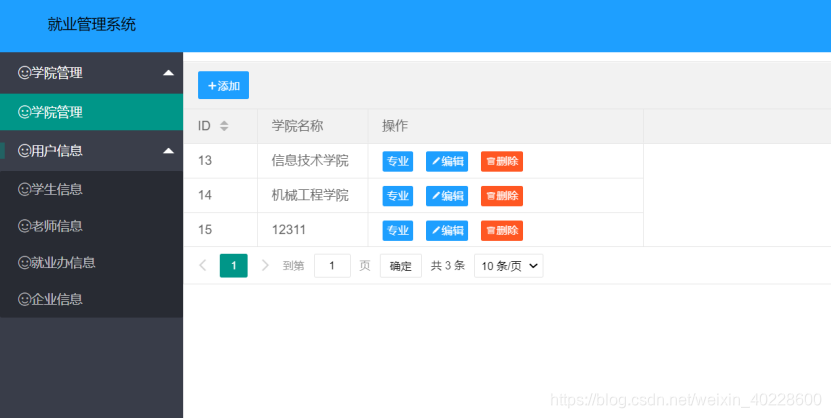This screenshot has width=831, height=418.
Task: Edit the 机械工程学院 row
Action: (447, 196)
